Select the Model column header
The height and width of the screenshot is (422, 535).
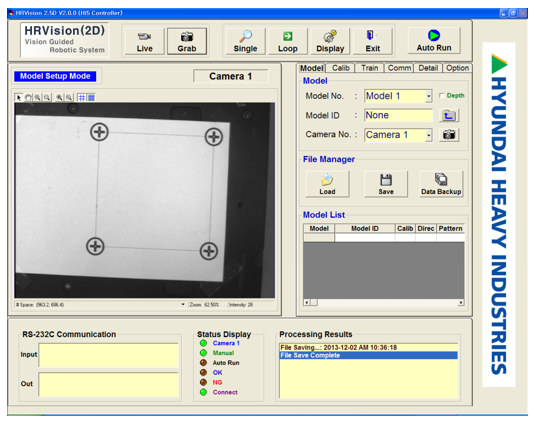point(319,228)
